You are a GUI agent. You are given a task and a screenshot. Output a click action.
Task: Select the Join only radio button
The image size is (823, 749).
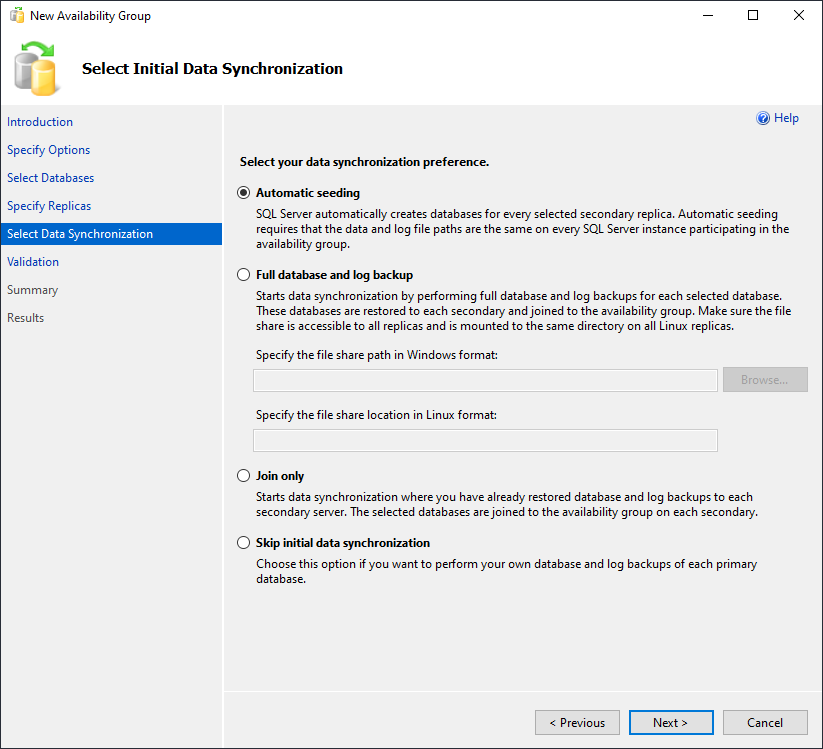(x=244, y=476)
